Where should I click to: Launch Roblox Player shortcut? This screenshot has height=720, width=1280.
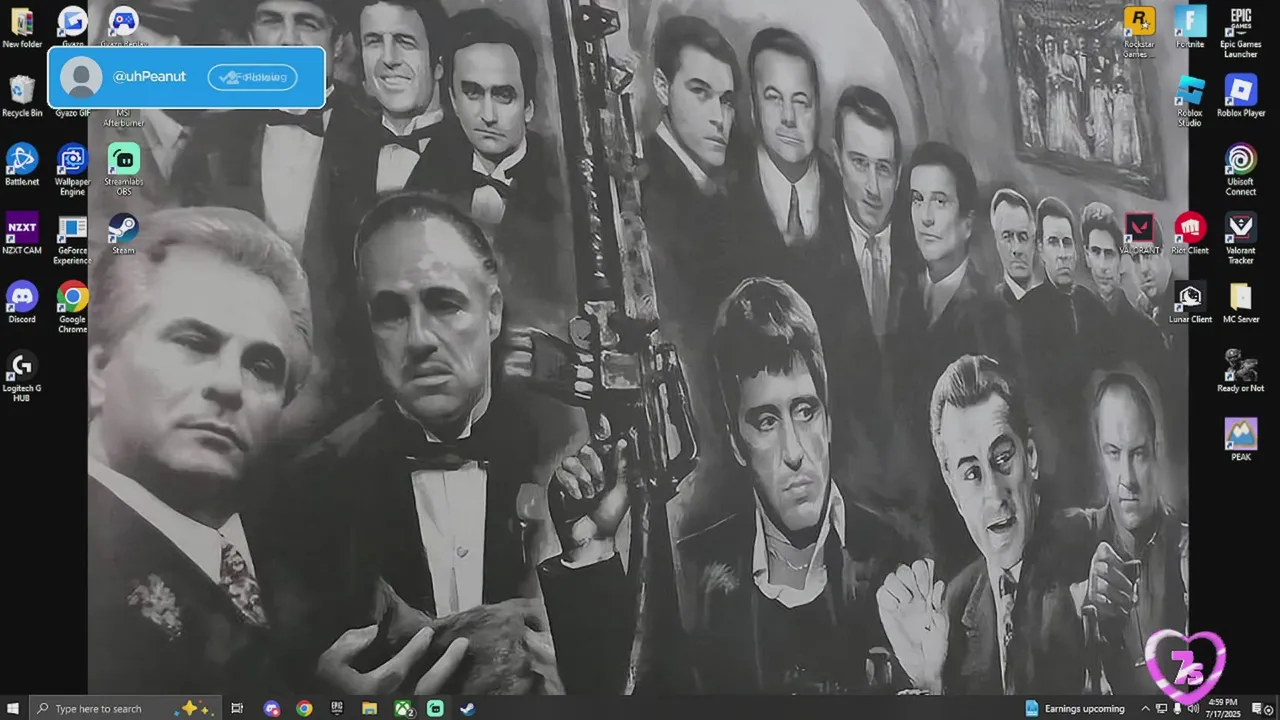tap(1241, 96)
